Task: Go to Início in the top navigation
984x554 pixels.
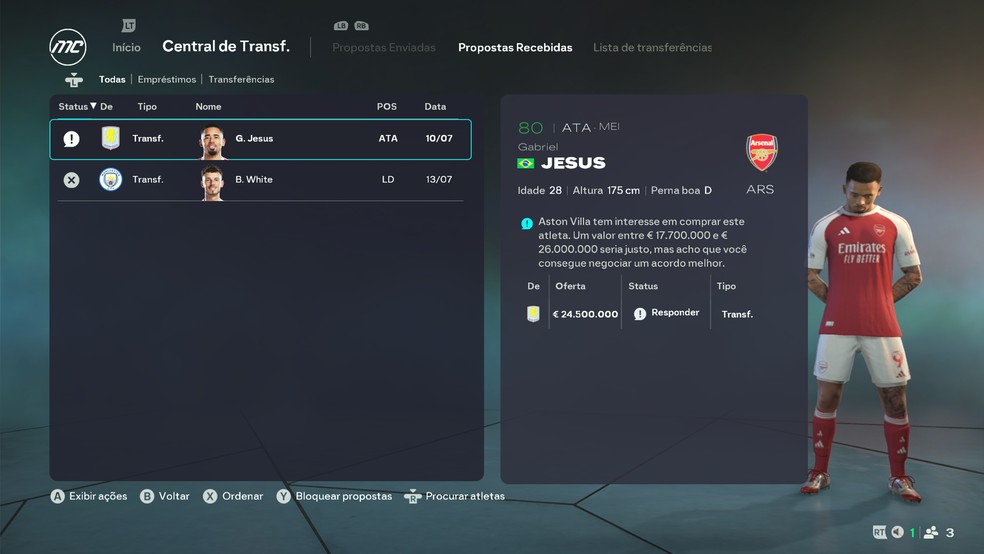Action: click(x=126, y=48)
